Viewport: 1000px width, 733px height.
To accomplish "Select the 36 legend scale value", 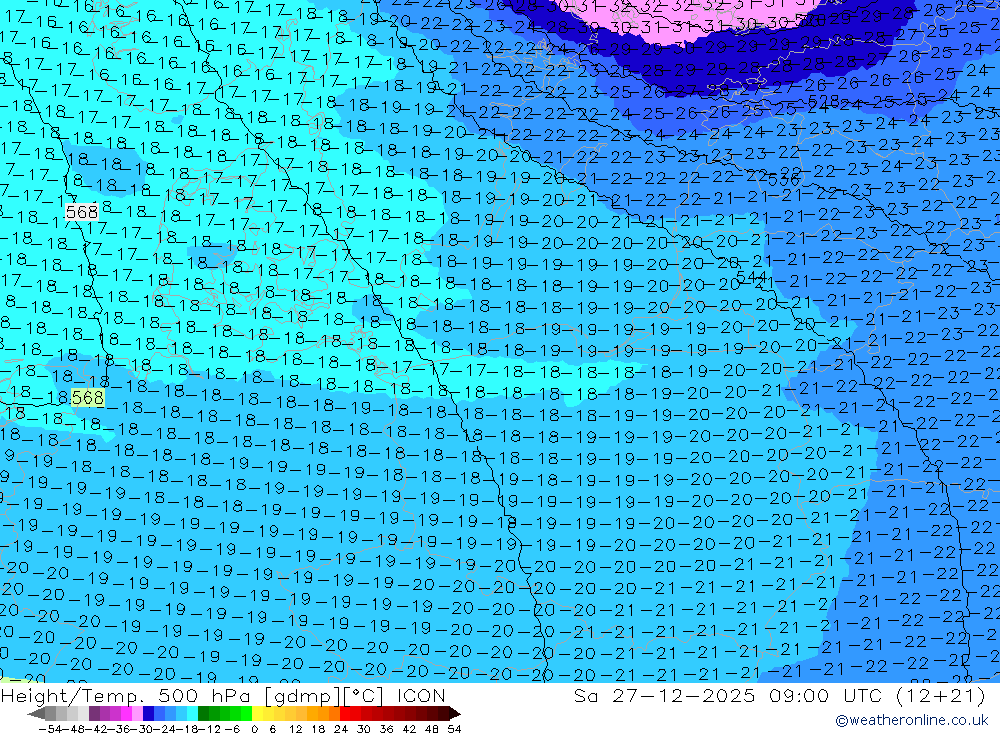I will click(x=386, y=729).
